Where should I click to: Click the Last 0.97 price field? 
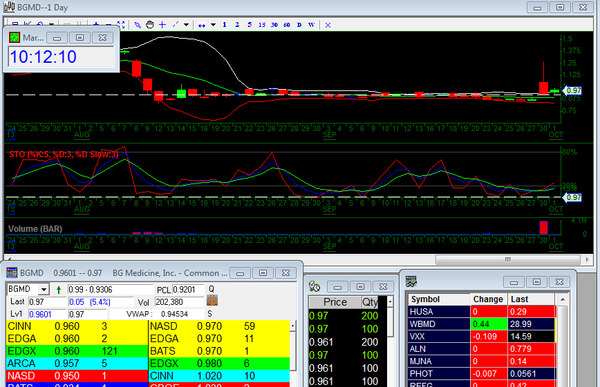tap(47, 302)
